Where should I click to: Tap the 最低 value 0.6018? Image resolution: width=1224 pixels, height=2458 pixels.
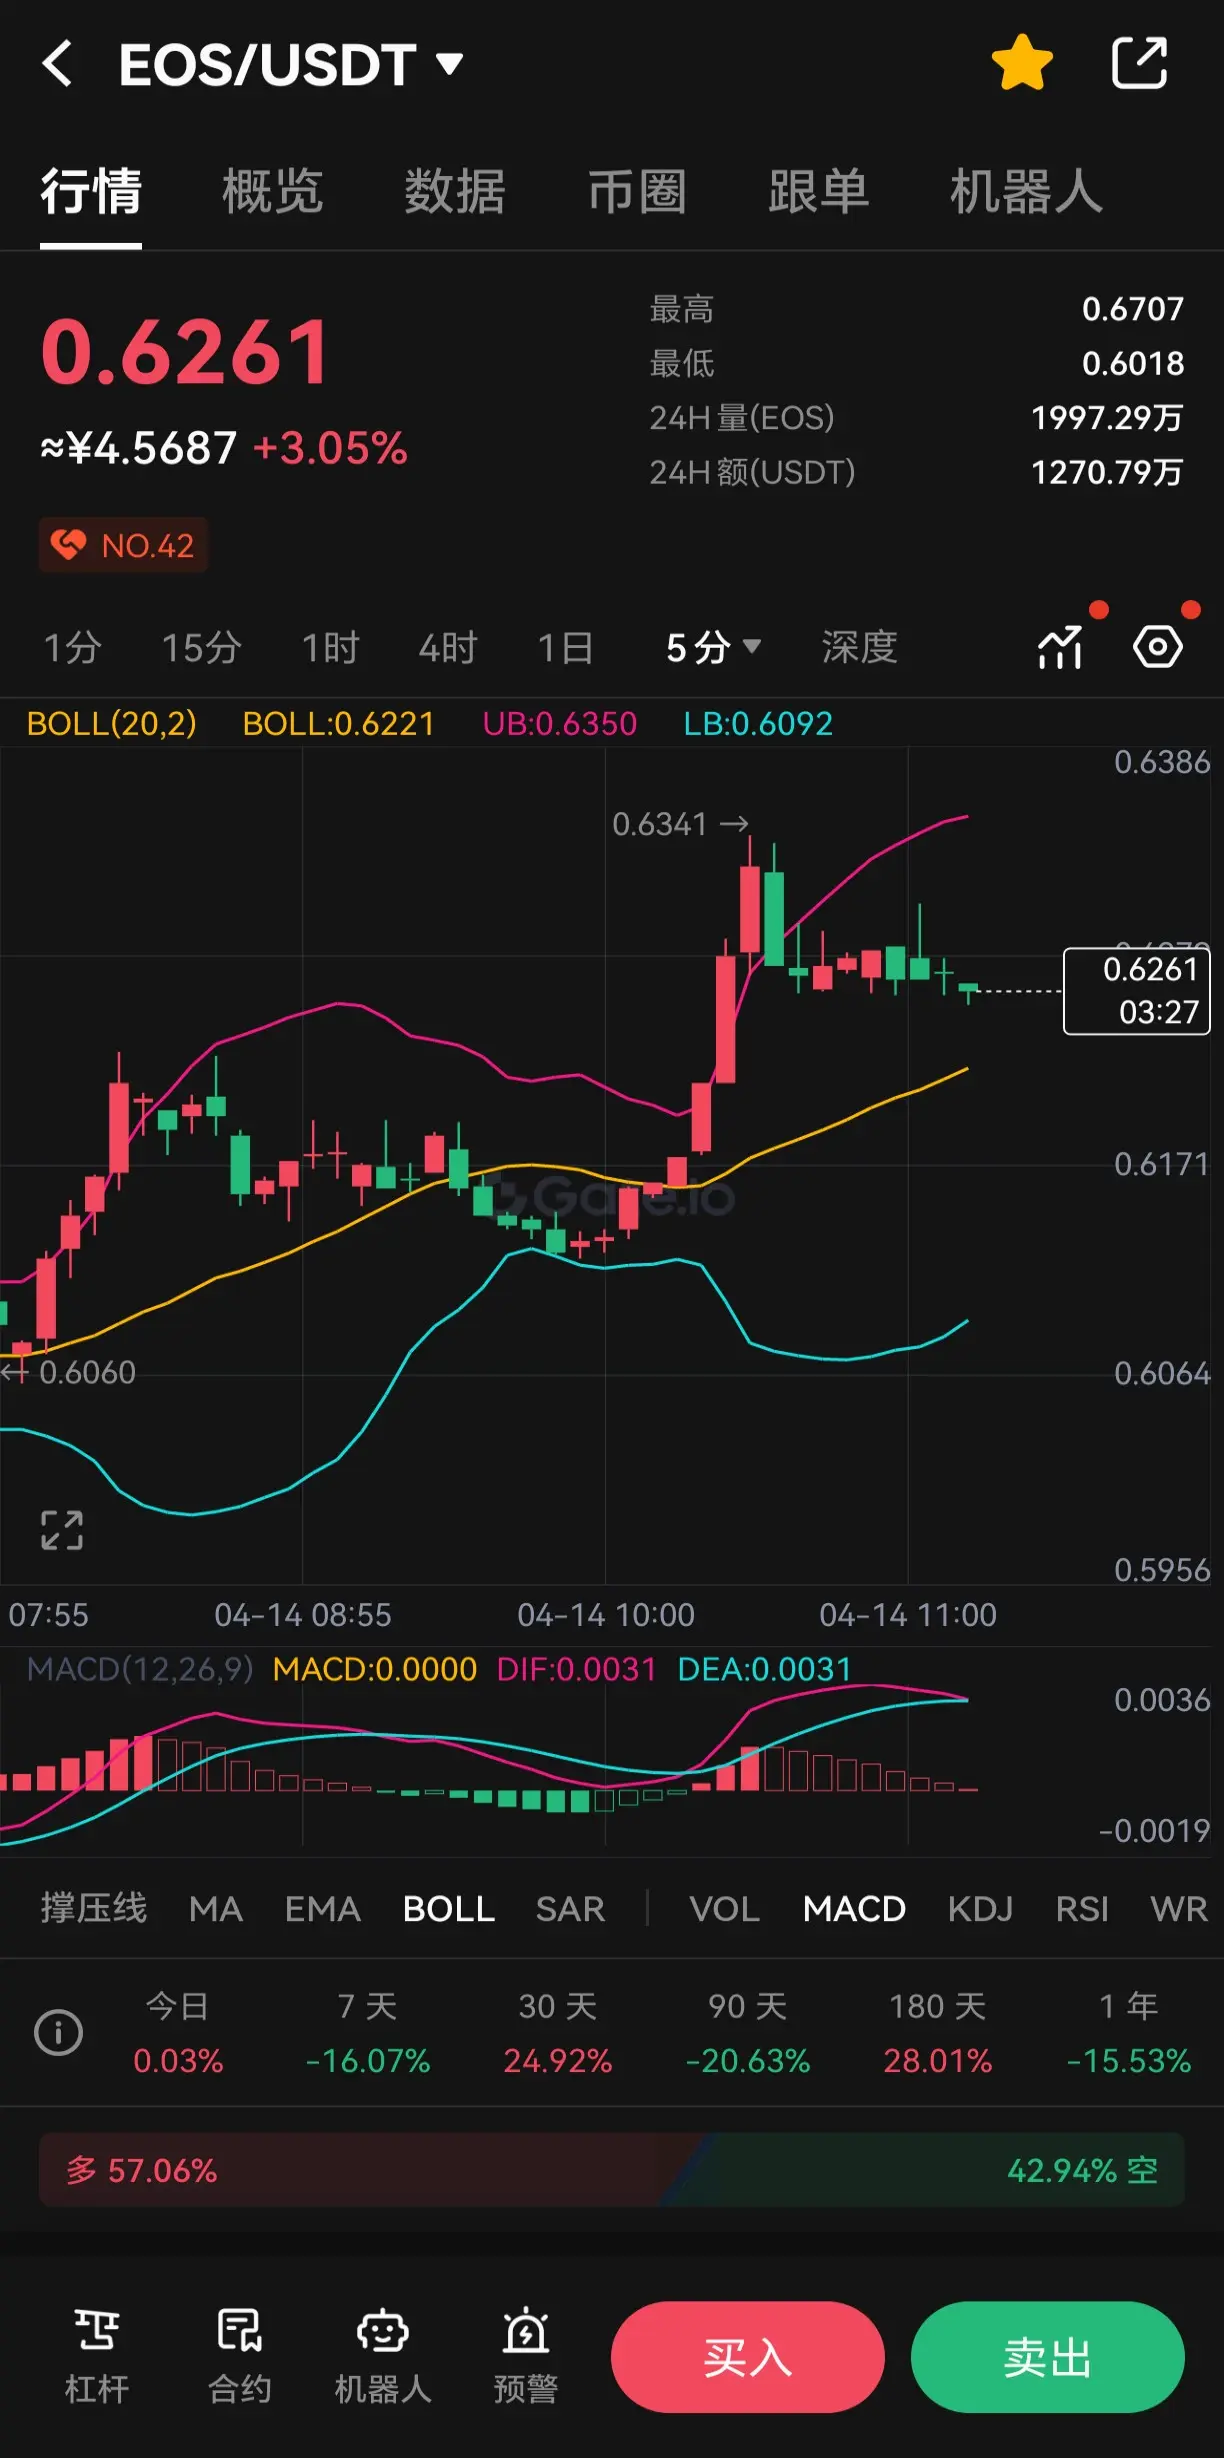(1133, 363)
